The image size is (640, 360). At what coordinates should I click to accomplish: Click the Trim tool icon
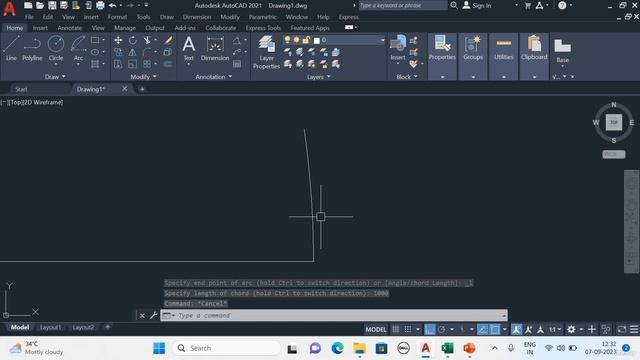(147, 40)
